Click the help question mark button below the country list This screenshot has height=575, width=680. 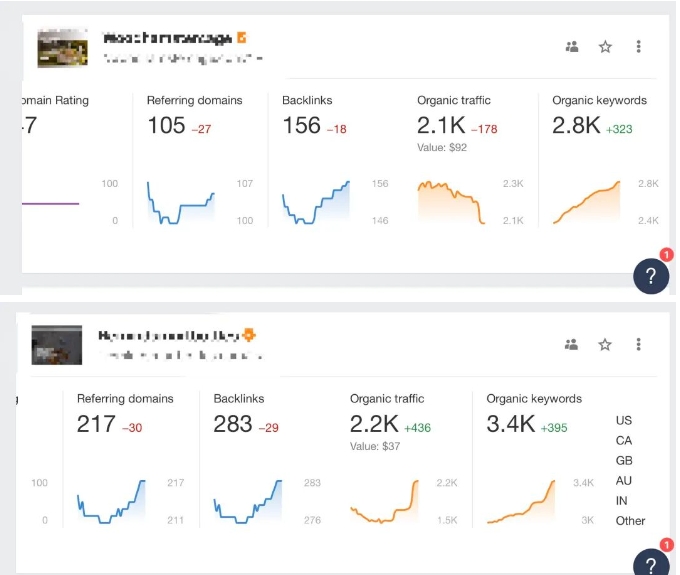point(651,565)
